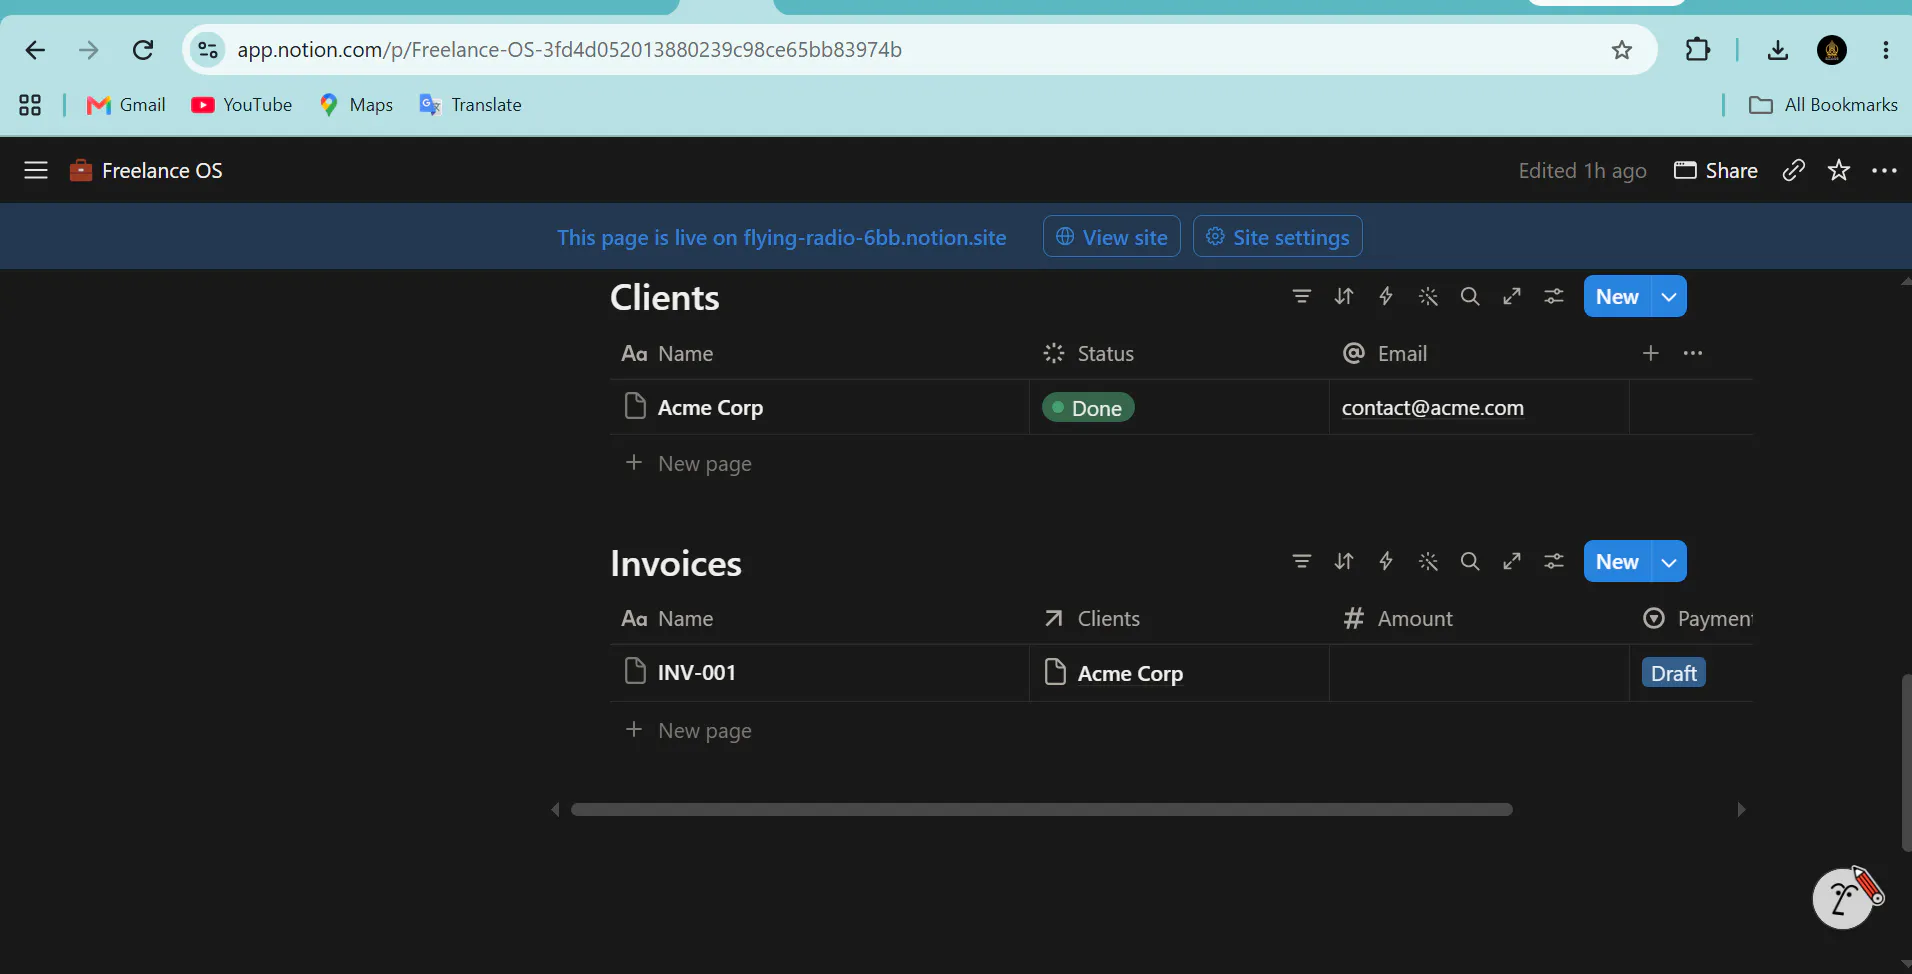Open the Draft payment status selector
The image size is (1912, 974).
(x=1674, y=673)
